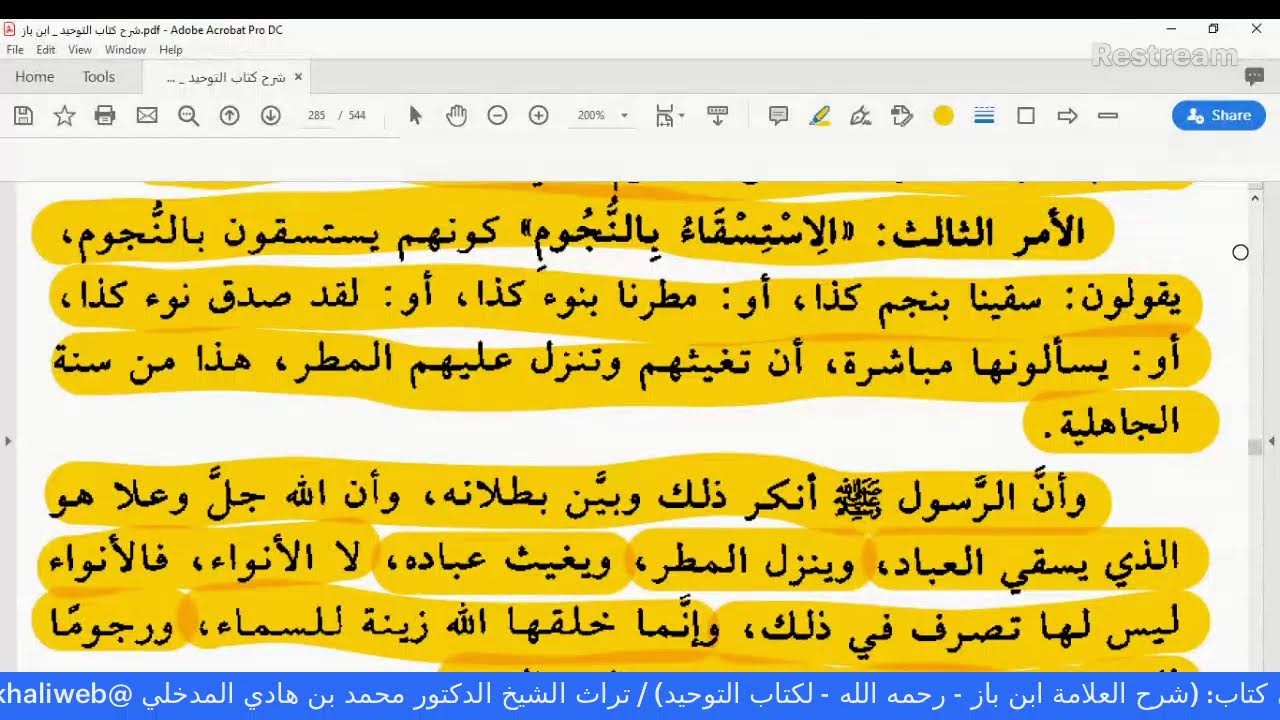Open the File menu
1280x720 pixels.
click(x=15, y=50)
